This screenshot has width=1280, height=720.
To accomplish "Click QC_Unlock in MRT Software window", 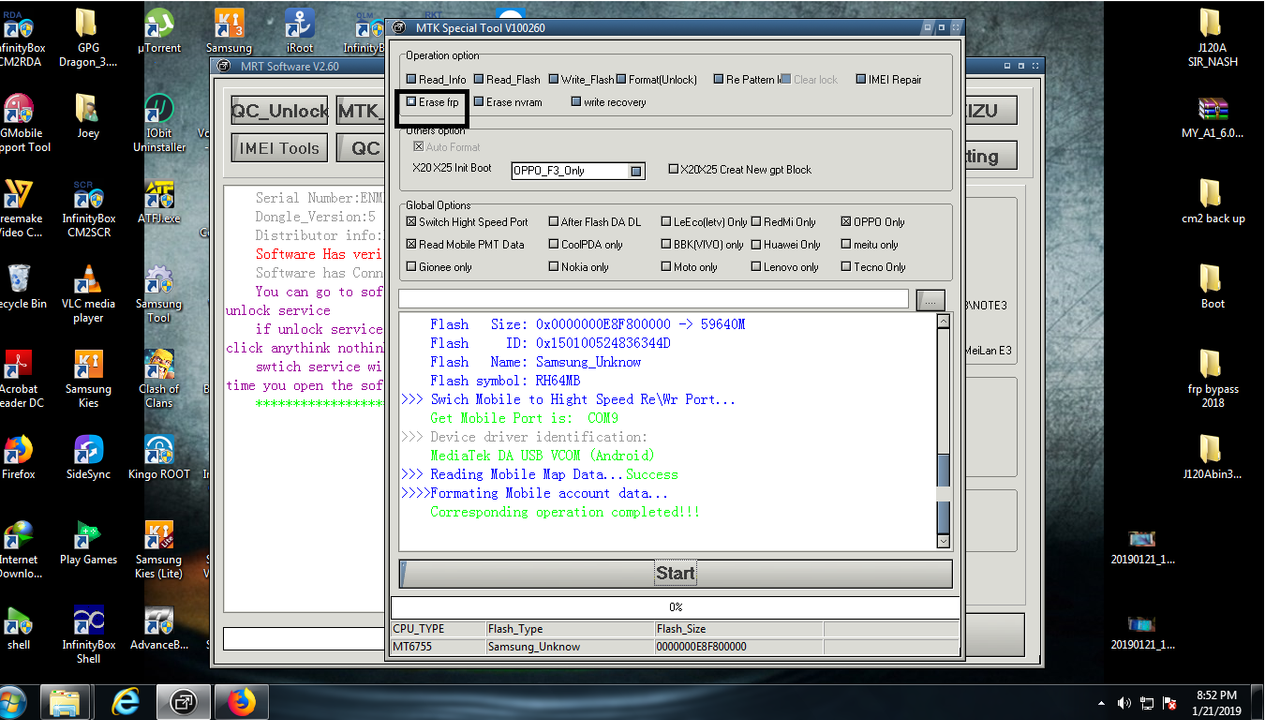I will [x=280, y=111].
